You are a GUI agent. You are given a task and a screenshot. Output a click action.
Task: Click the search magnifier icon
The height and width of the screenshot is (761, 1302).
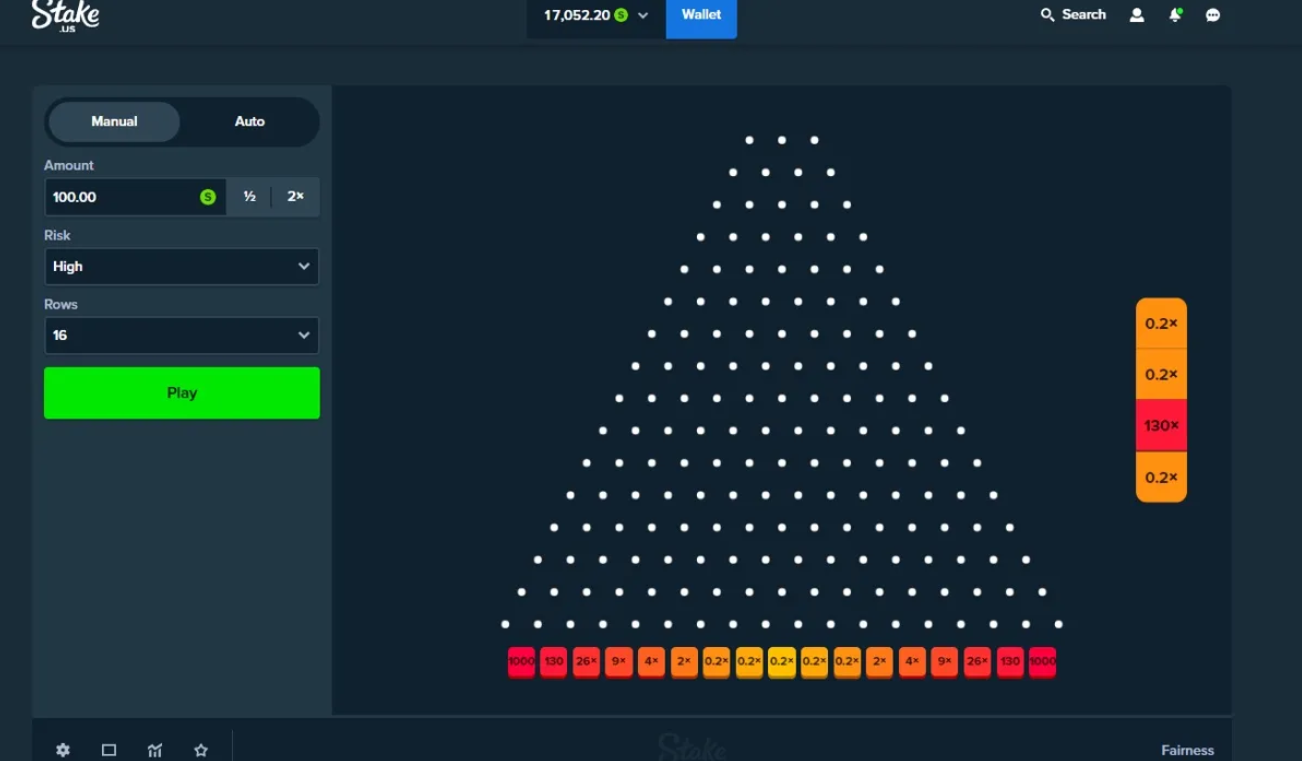click(x=1047, y=15)
